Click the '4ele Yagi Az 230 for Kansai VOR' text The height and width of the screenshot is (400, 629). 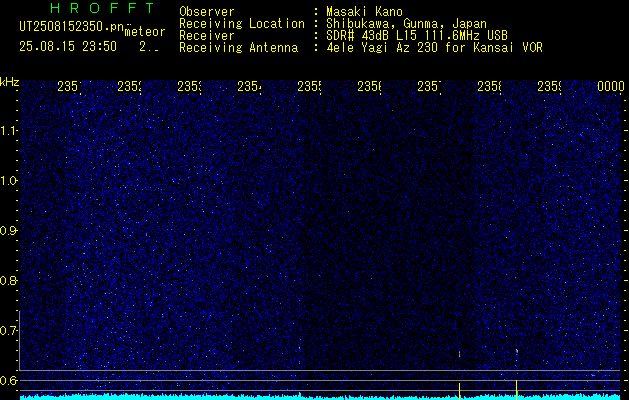434,48
